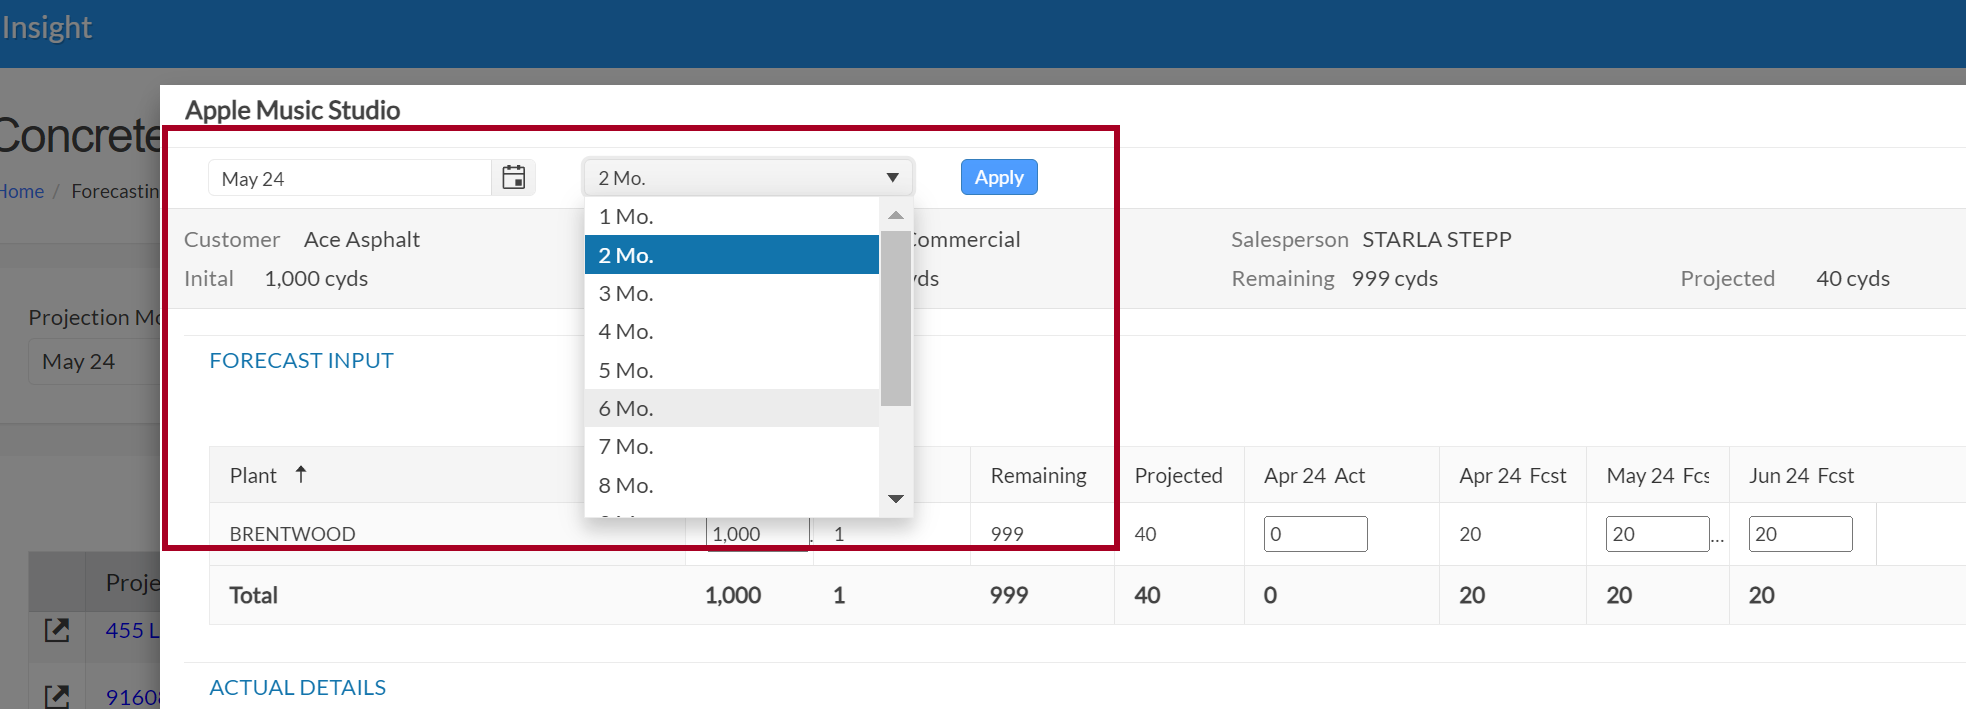This screenshot has height=709, width=1966.
Task: Click the May 24 Fcst column header
Action: point(1657,475)
